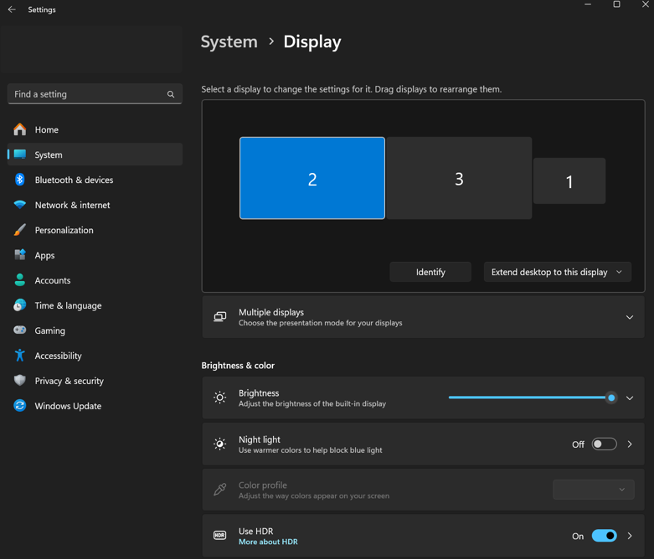Viewport: 654px width, 560px height.
Task: Click the Accessibility figure icon
Action: click(x=19, y=356)
